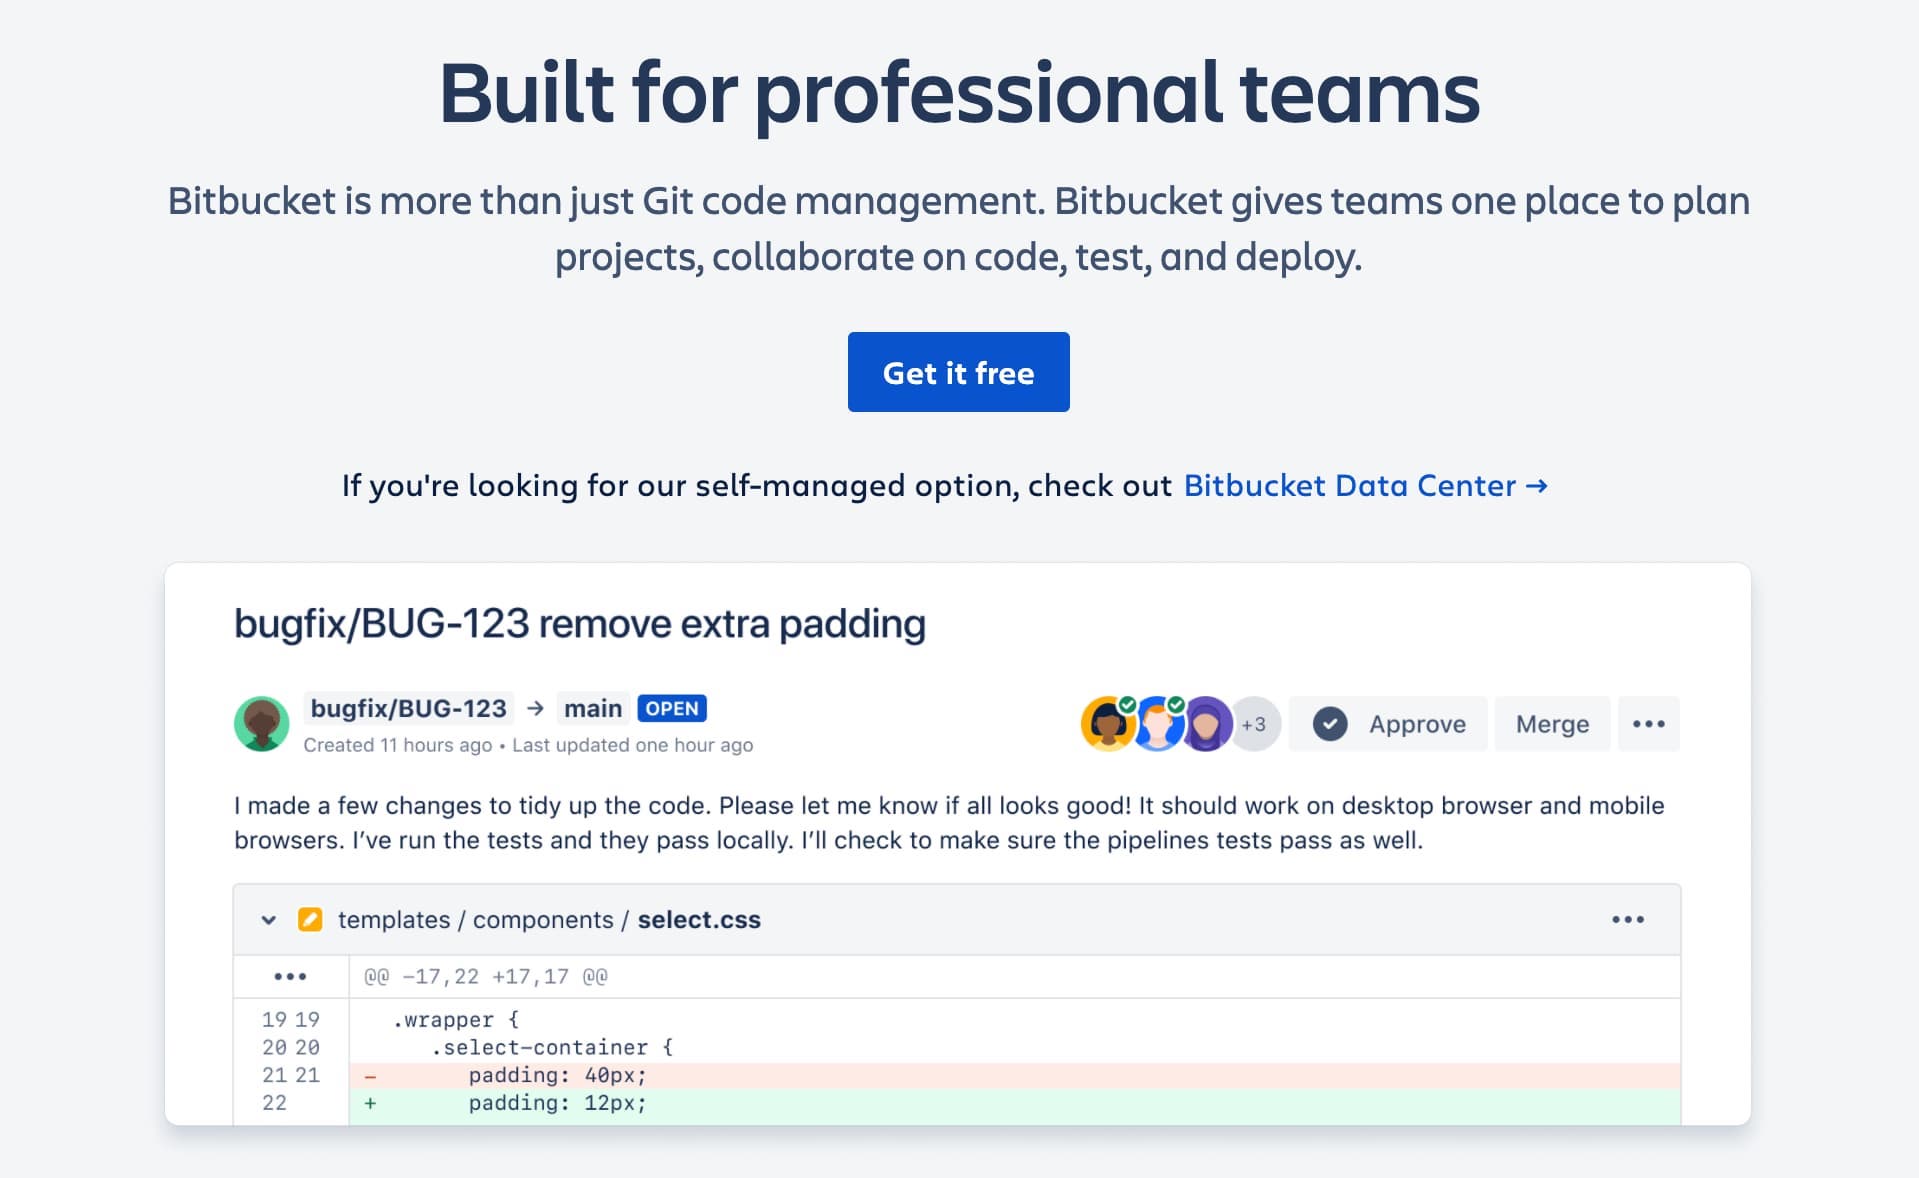Click the Get it free button
Screen dimensions: 1919x1178
tap(958, 372)
